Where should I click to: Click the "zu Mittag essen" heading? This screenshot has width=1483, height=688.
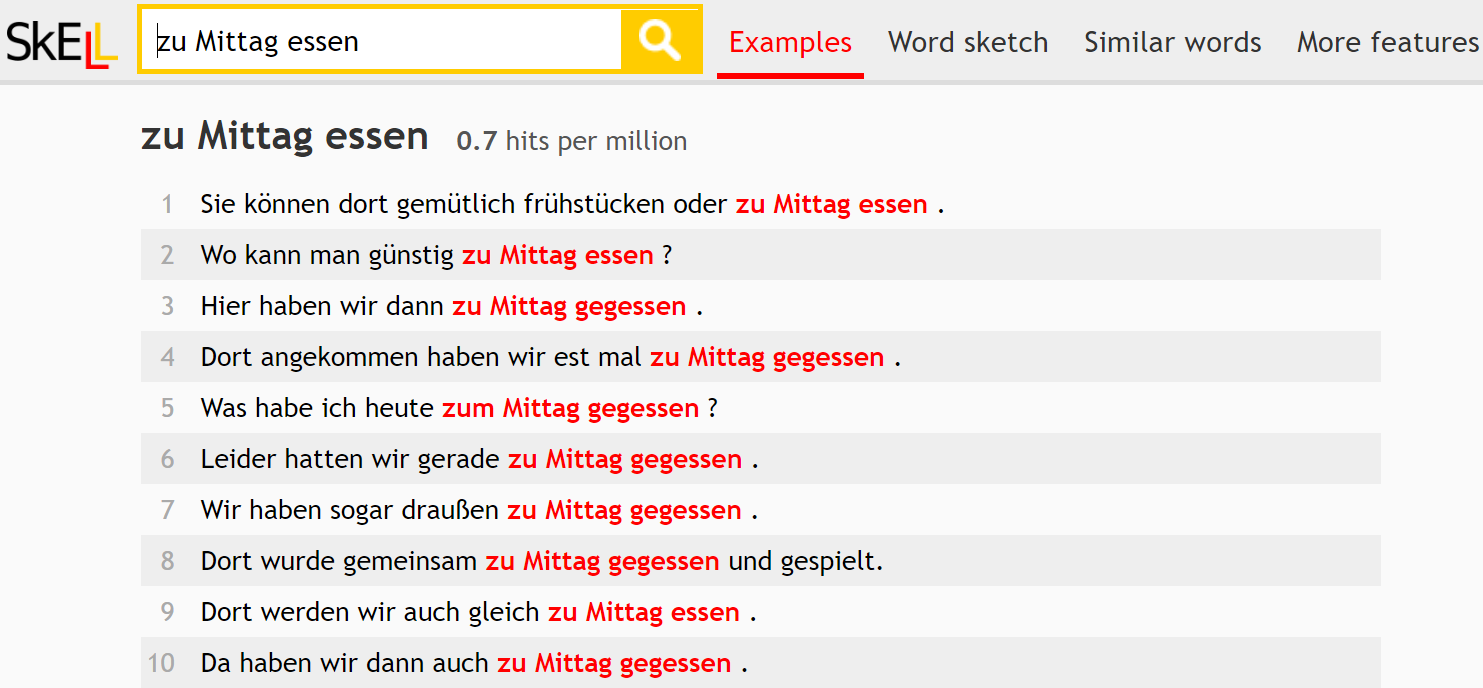285,136
